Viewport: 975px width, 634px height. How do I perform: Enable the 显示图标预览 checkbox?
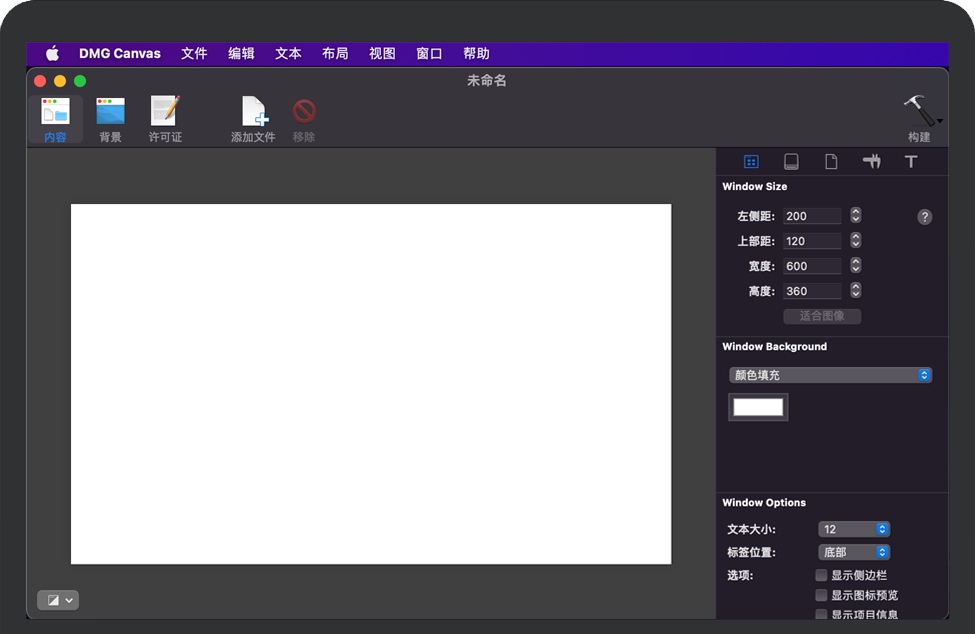point(821,595)
